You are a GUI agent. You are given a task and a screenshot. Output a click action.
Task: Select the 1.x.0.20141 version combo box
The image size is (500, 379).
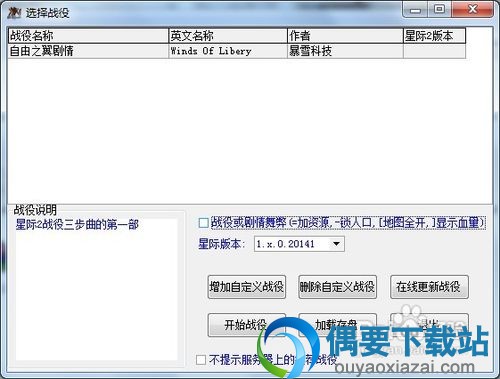tap(299, 244)
